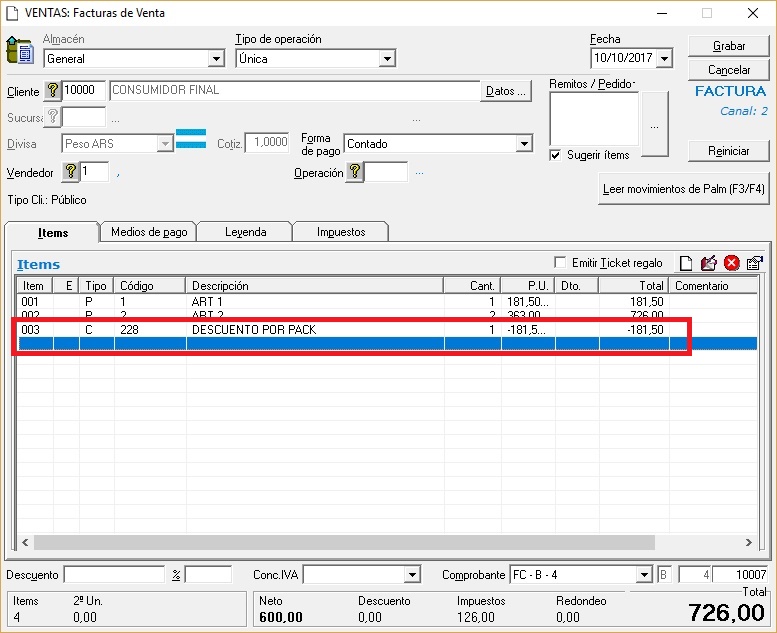The height and width of the screenshot is (633, 777).
Task: Open the item properties icon
Action: click(755, 263)
